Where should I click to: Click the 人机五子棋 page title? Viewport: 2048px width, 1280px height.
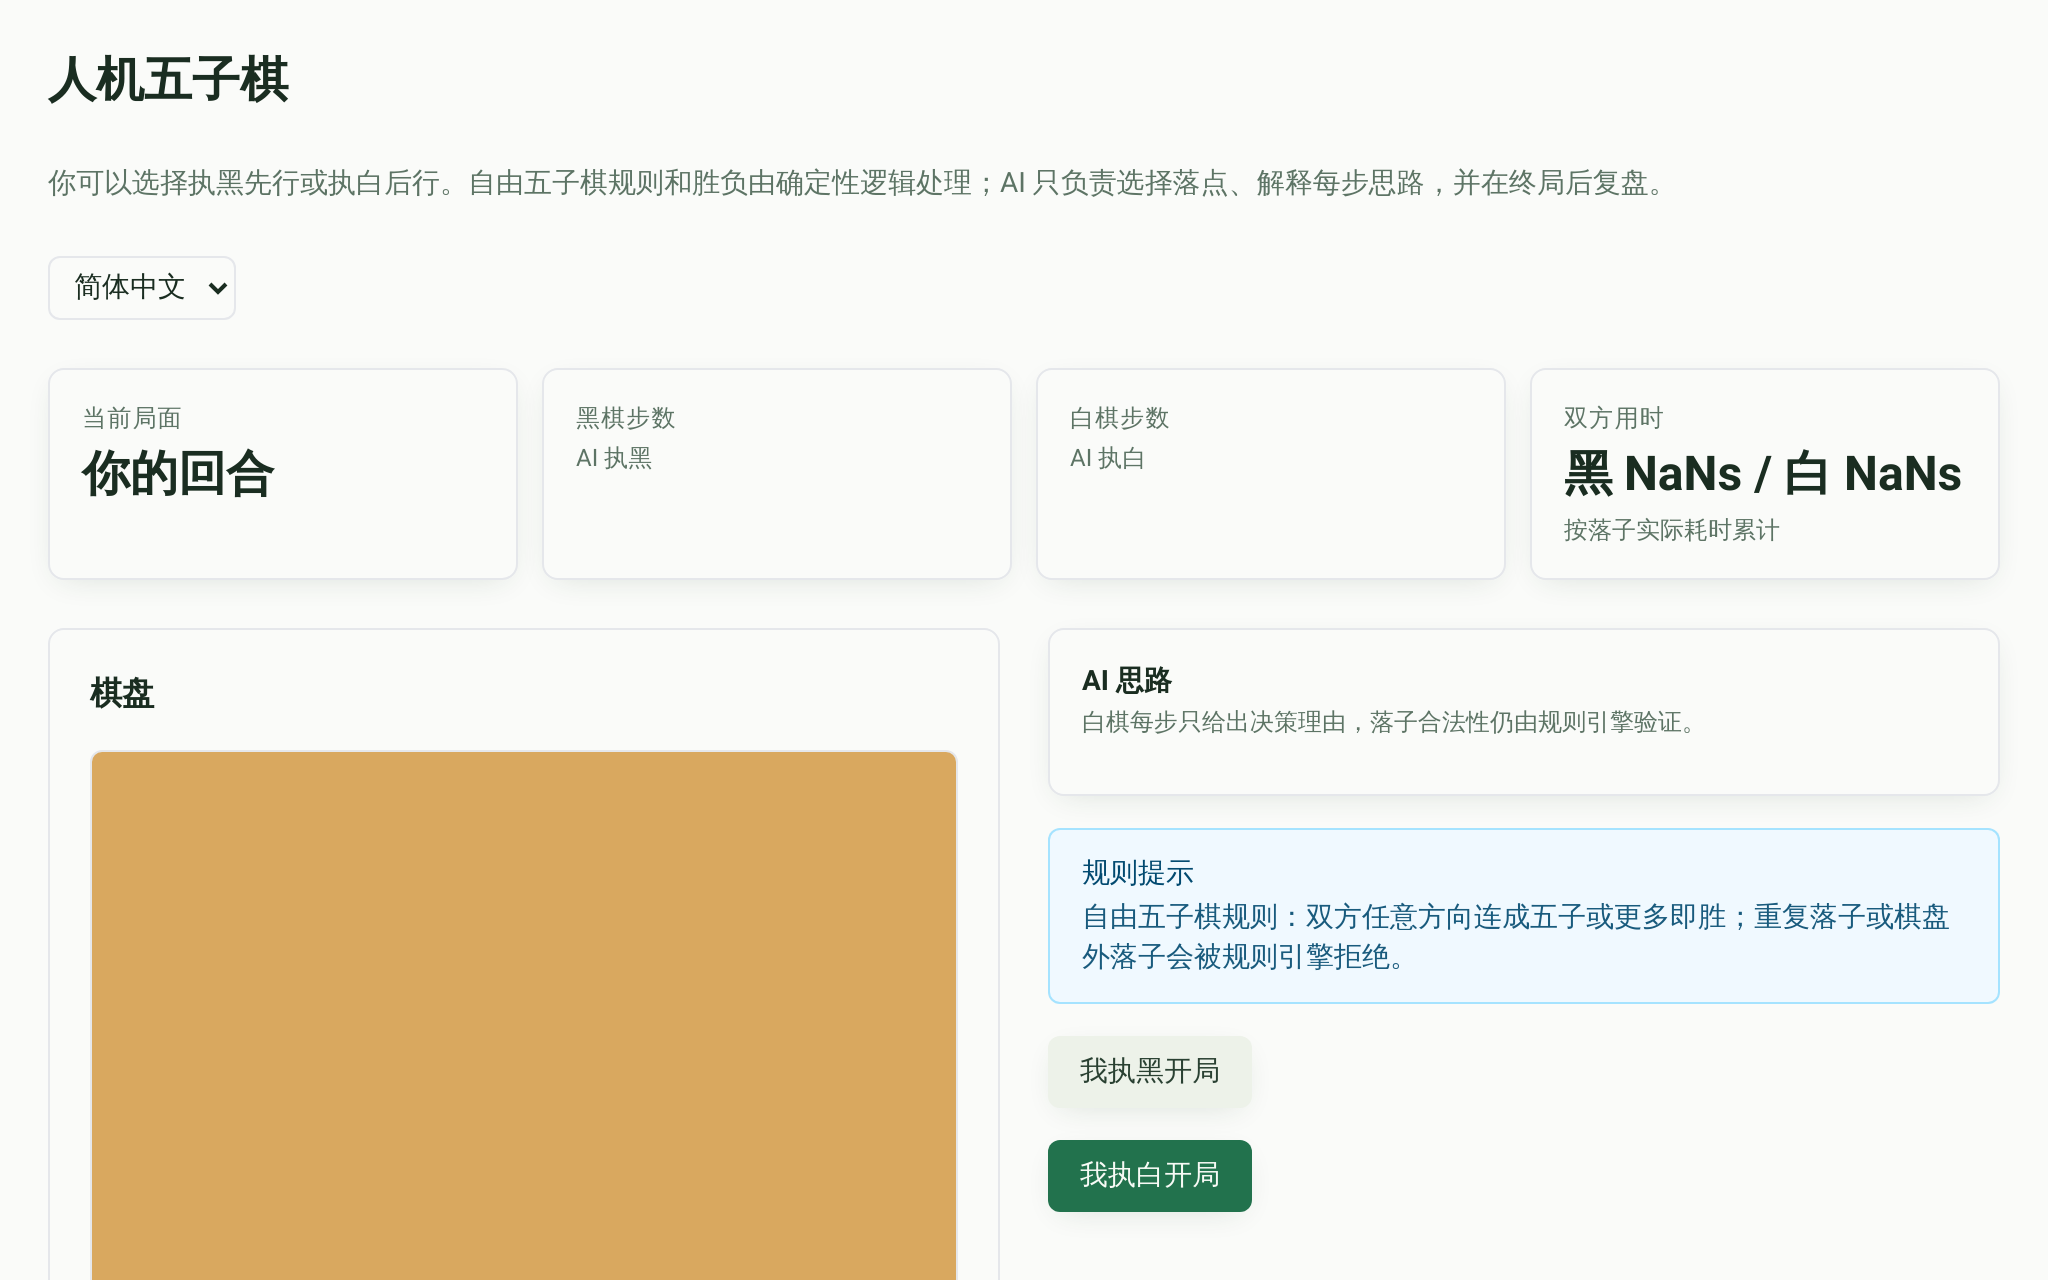click(x=169, y=80)
